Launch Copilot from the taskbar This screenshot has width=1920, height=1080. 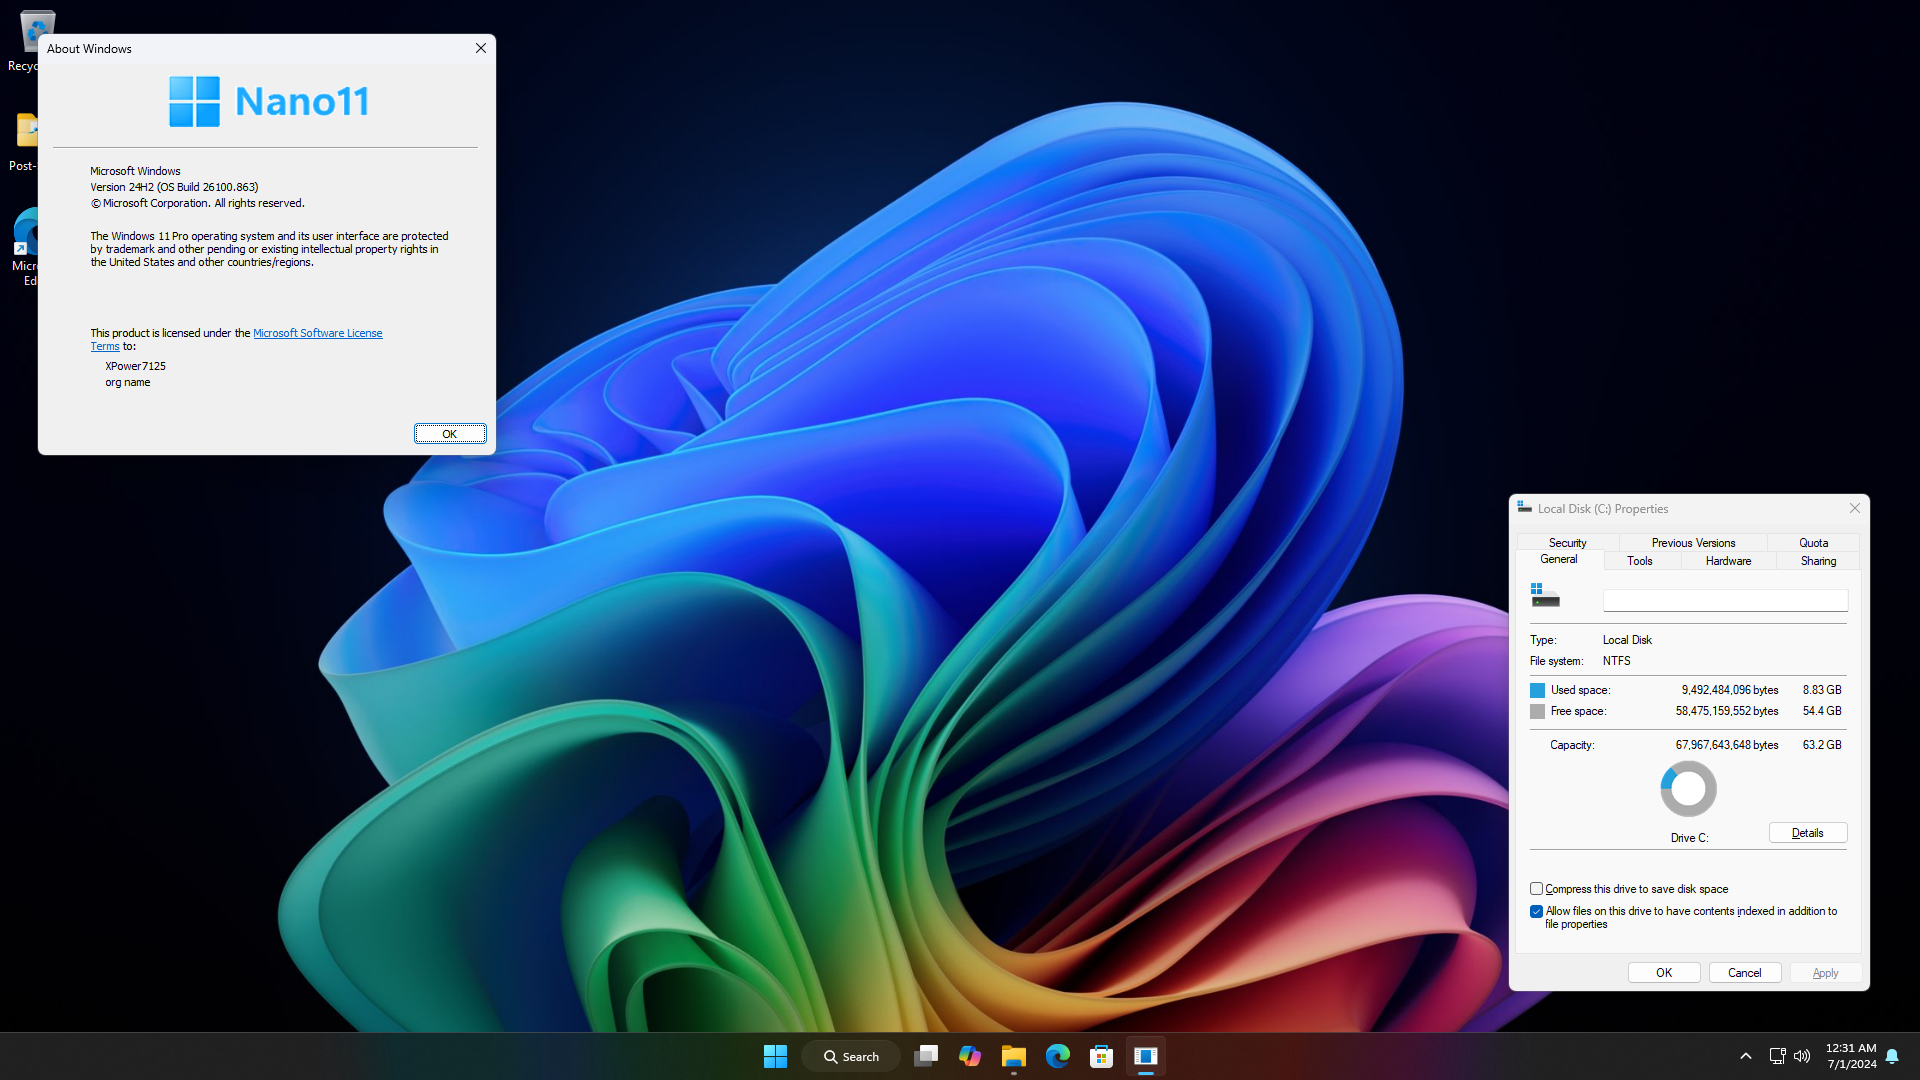[x=969, y=1055]
